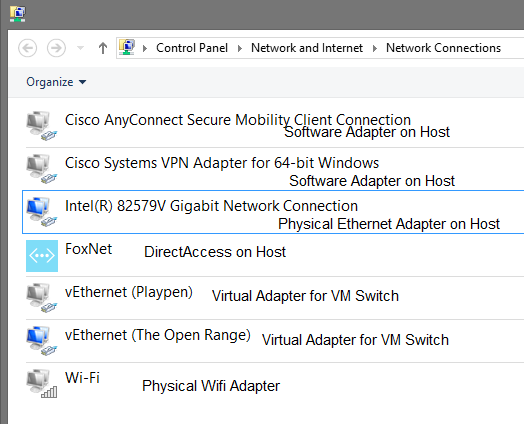The width and height of the screenshot is (524, 424).
Task: Select the Cisco Systems VPN Adapter icon
Action: [42, 169]
